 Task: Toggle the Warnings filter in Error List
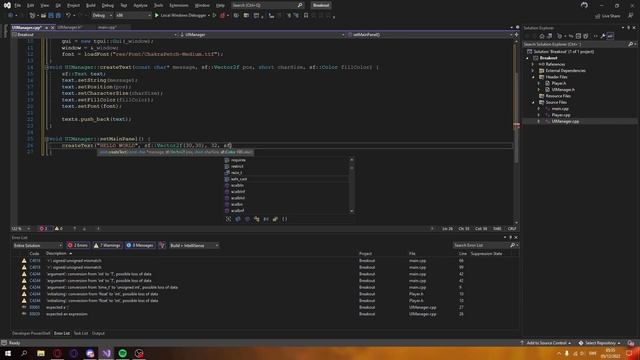107,245
